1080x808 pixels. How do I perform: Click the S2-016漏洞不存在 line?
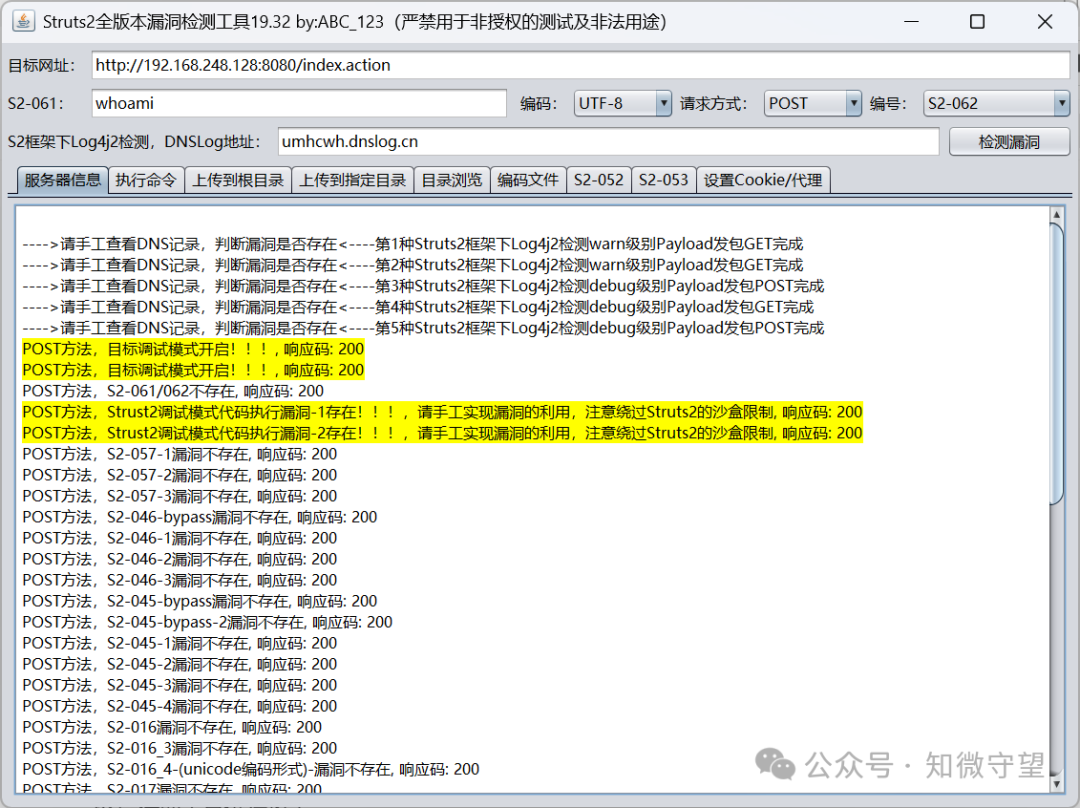pyautogui.click(x=172, y=727)
